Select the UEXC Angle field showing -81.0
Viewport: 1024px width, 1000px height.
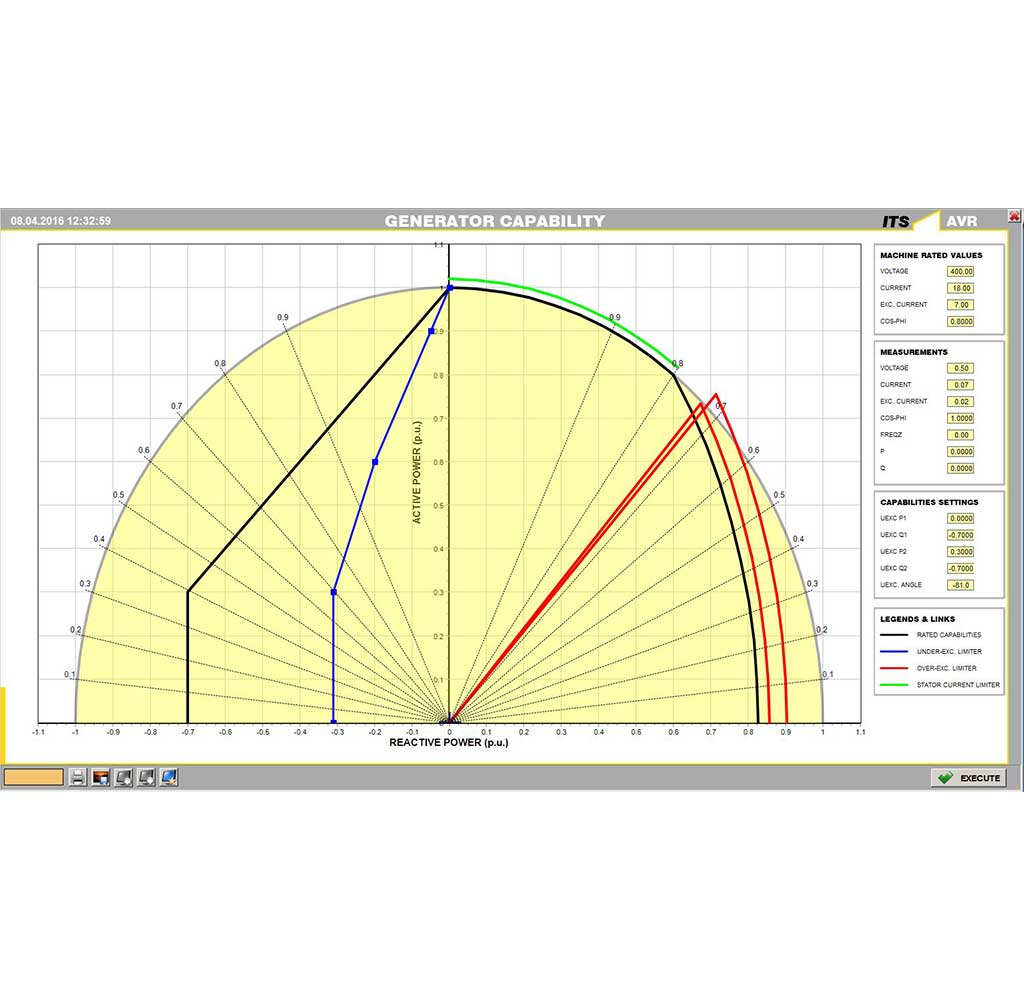[x=960, y=585]
